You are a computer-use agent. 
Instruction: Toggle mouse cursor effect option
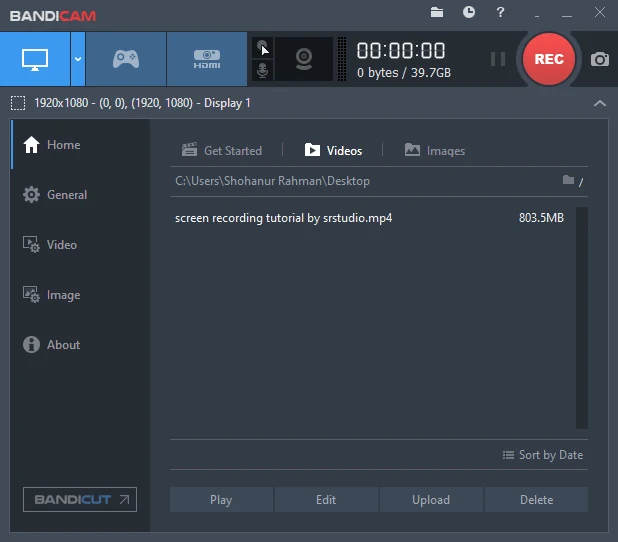262,48
